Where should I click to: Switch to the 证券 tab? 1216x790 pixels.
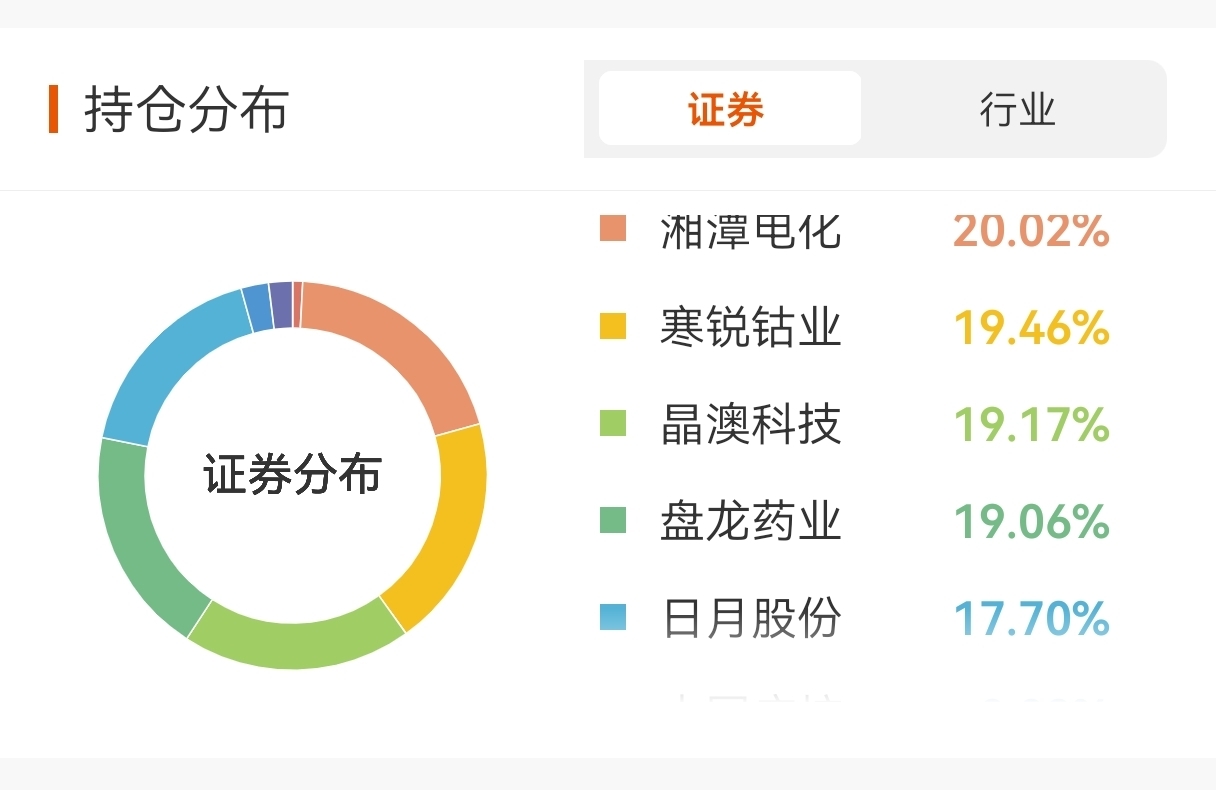729,109
